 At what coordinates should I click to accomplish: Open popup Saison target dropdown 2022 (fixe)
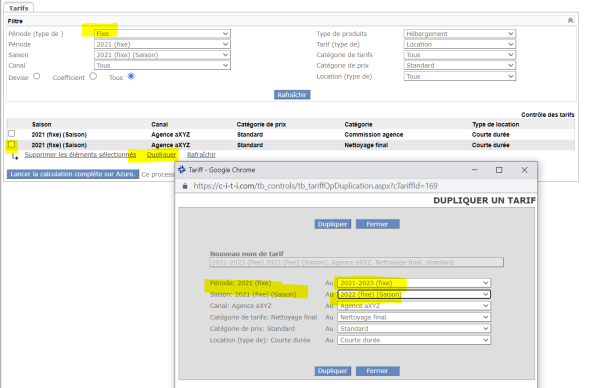[x=414, y=294]
